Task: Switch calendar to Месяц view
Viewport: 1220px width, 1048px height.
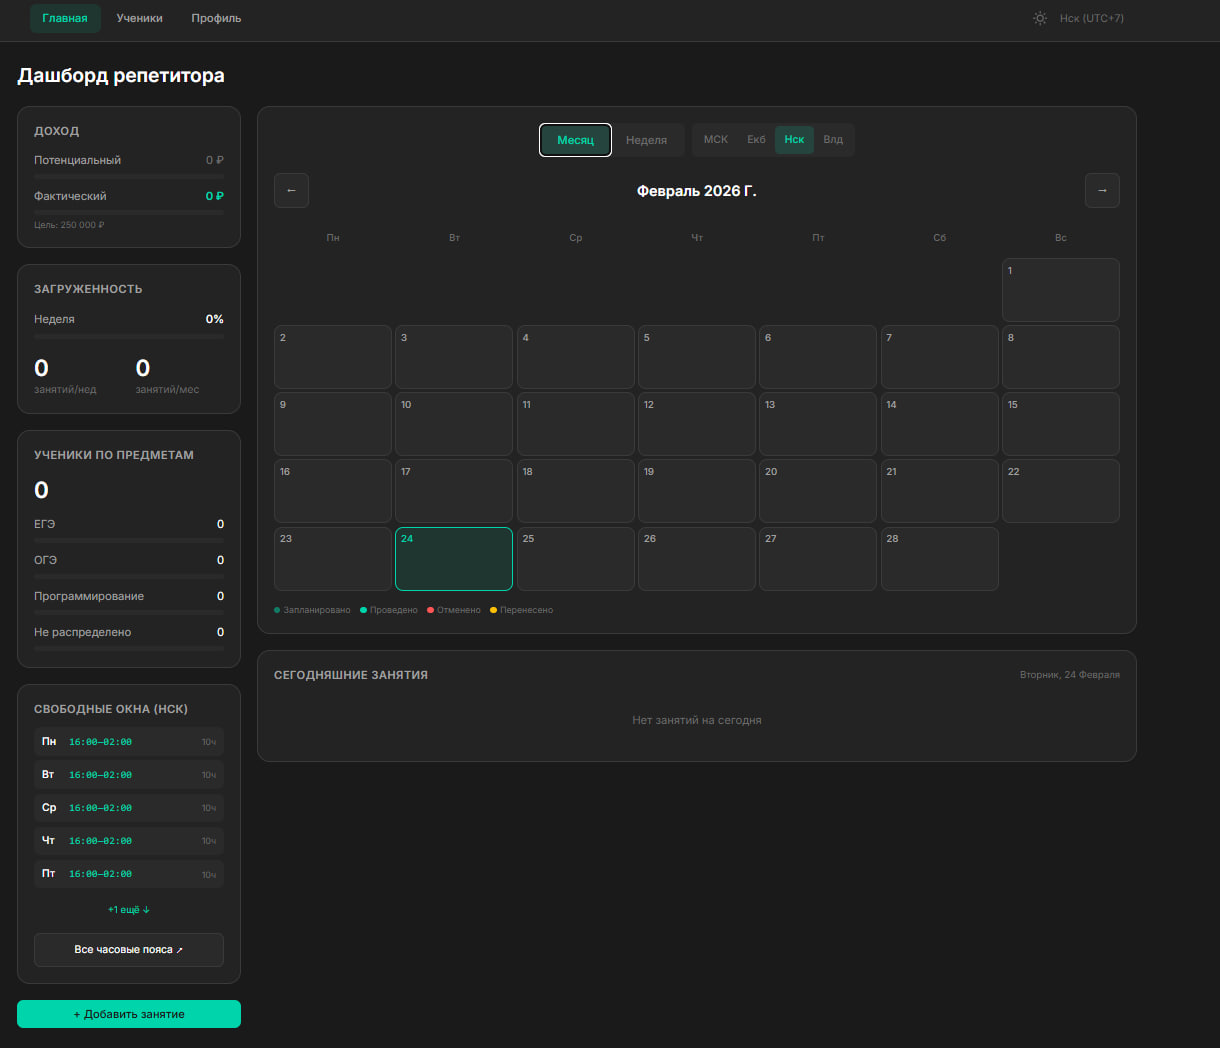Action: tap(575, 140)
